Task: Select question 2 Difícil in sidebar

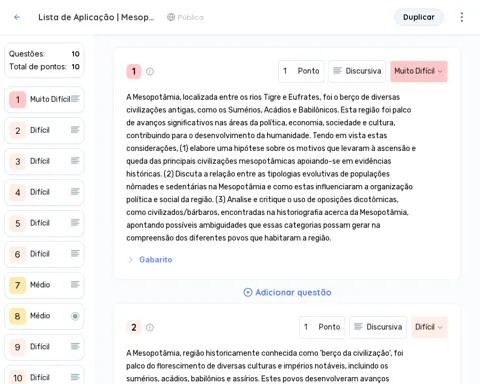Action: (44, 130)
